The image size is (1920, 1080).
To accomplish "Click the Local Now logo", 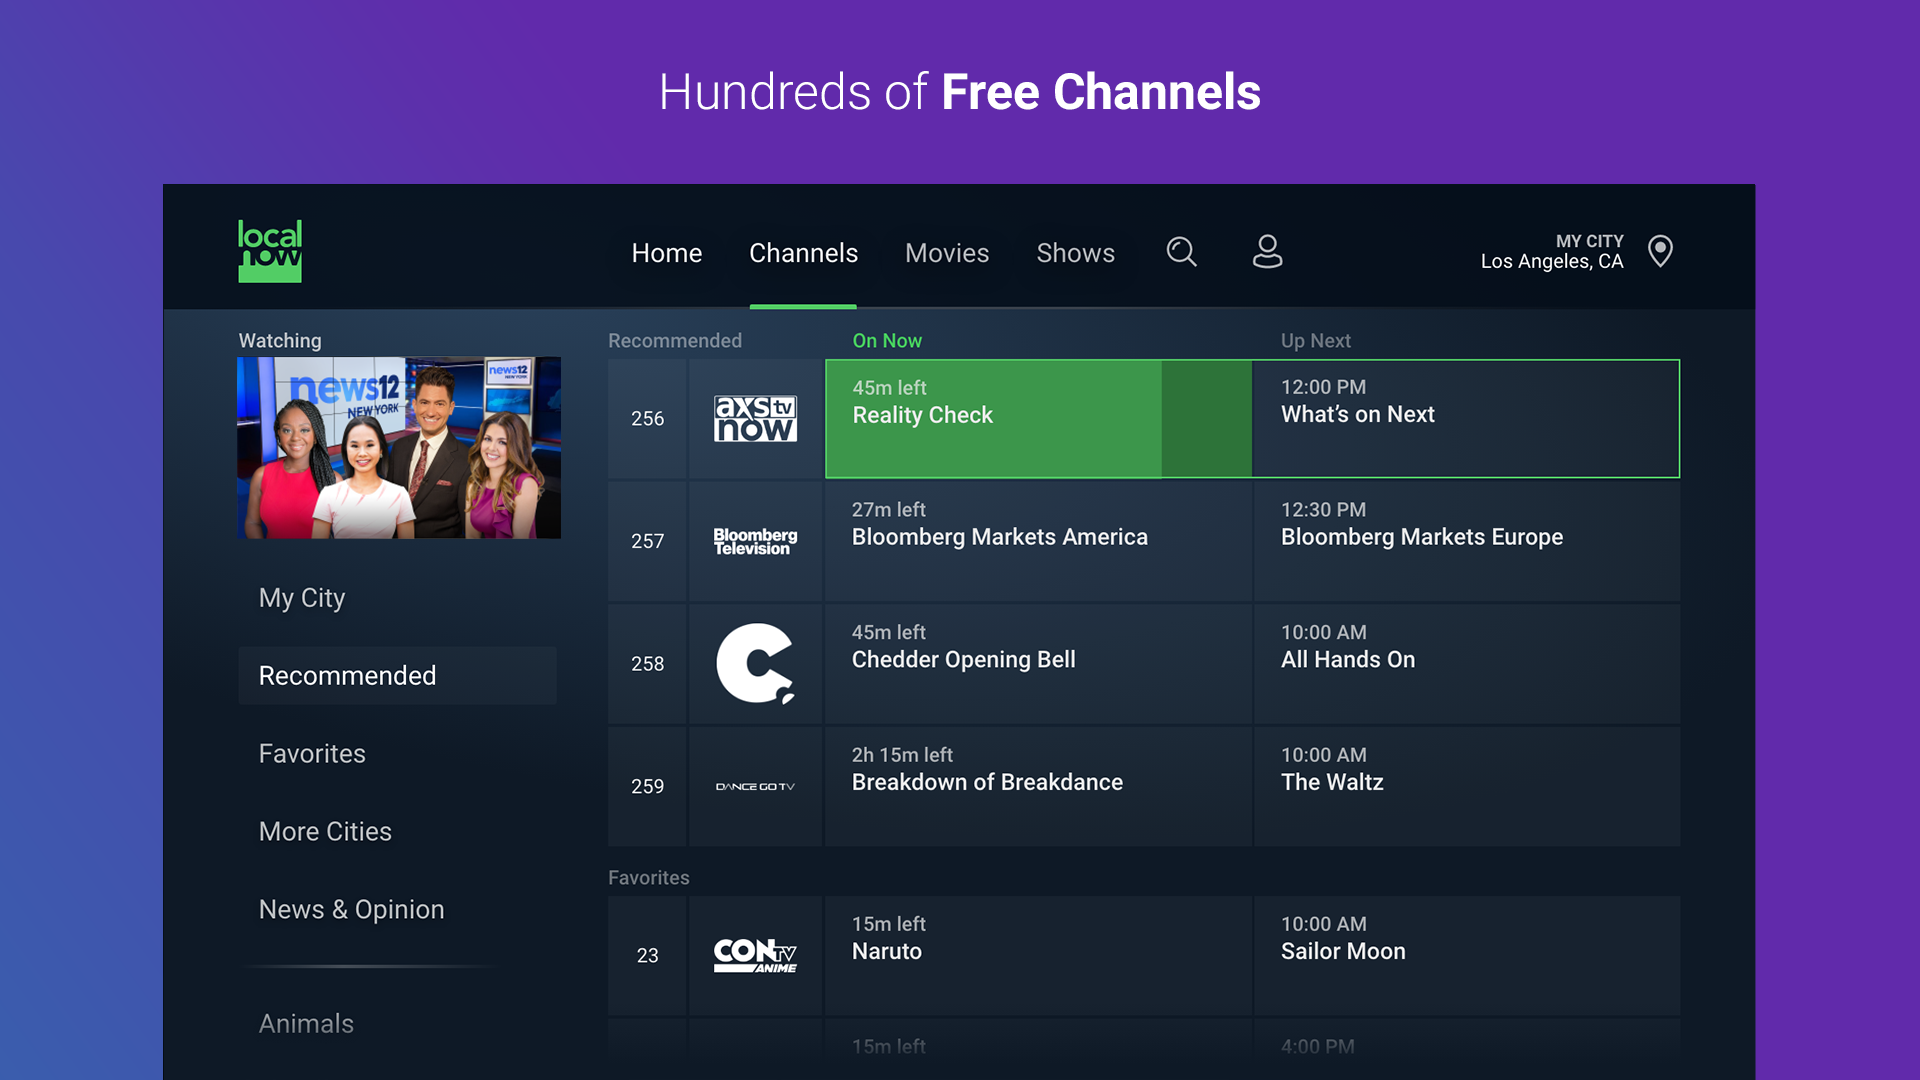I will 270,251.
